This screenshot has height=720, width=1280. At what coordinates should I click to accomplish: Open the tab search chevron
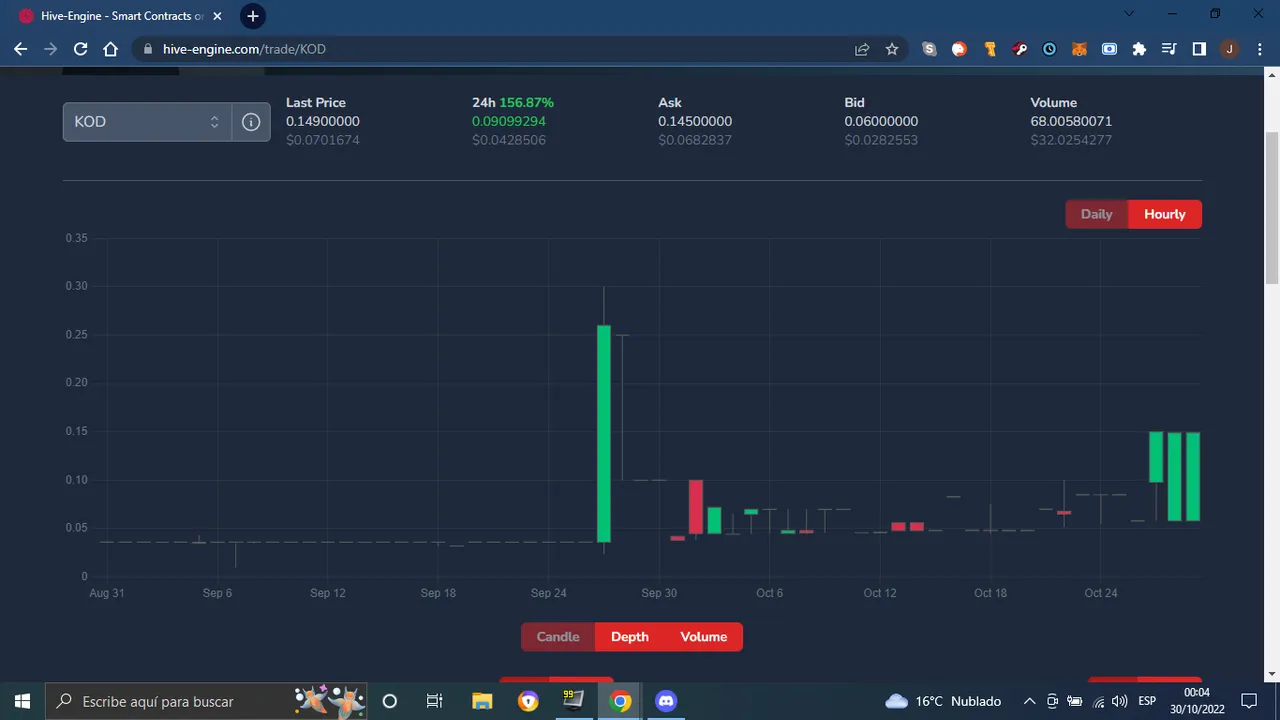1130,14
